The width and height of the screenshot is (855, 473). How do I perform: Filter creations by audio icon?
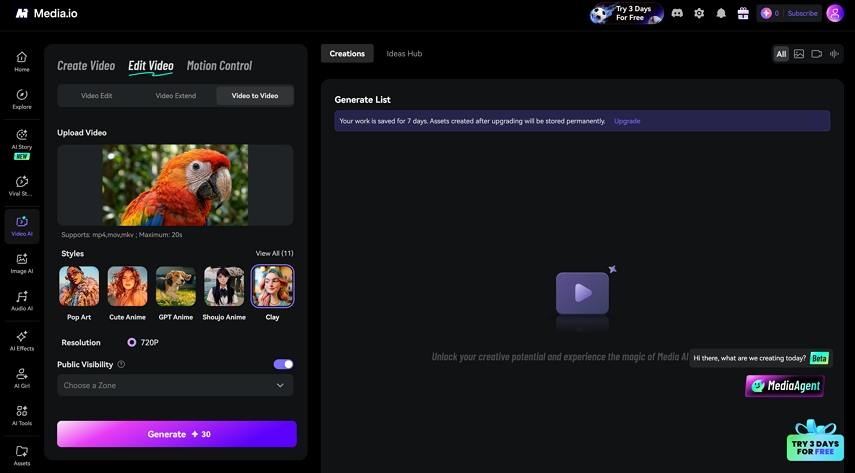pyautogui.click(x=834, y=53)
